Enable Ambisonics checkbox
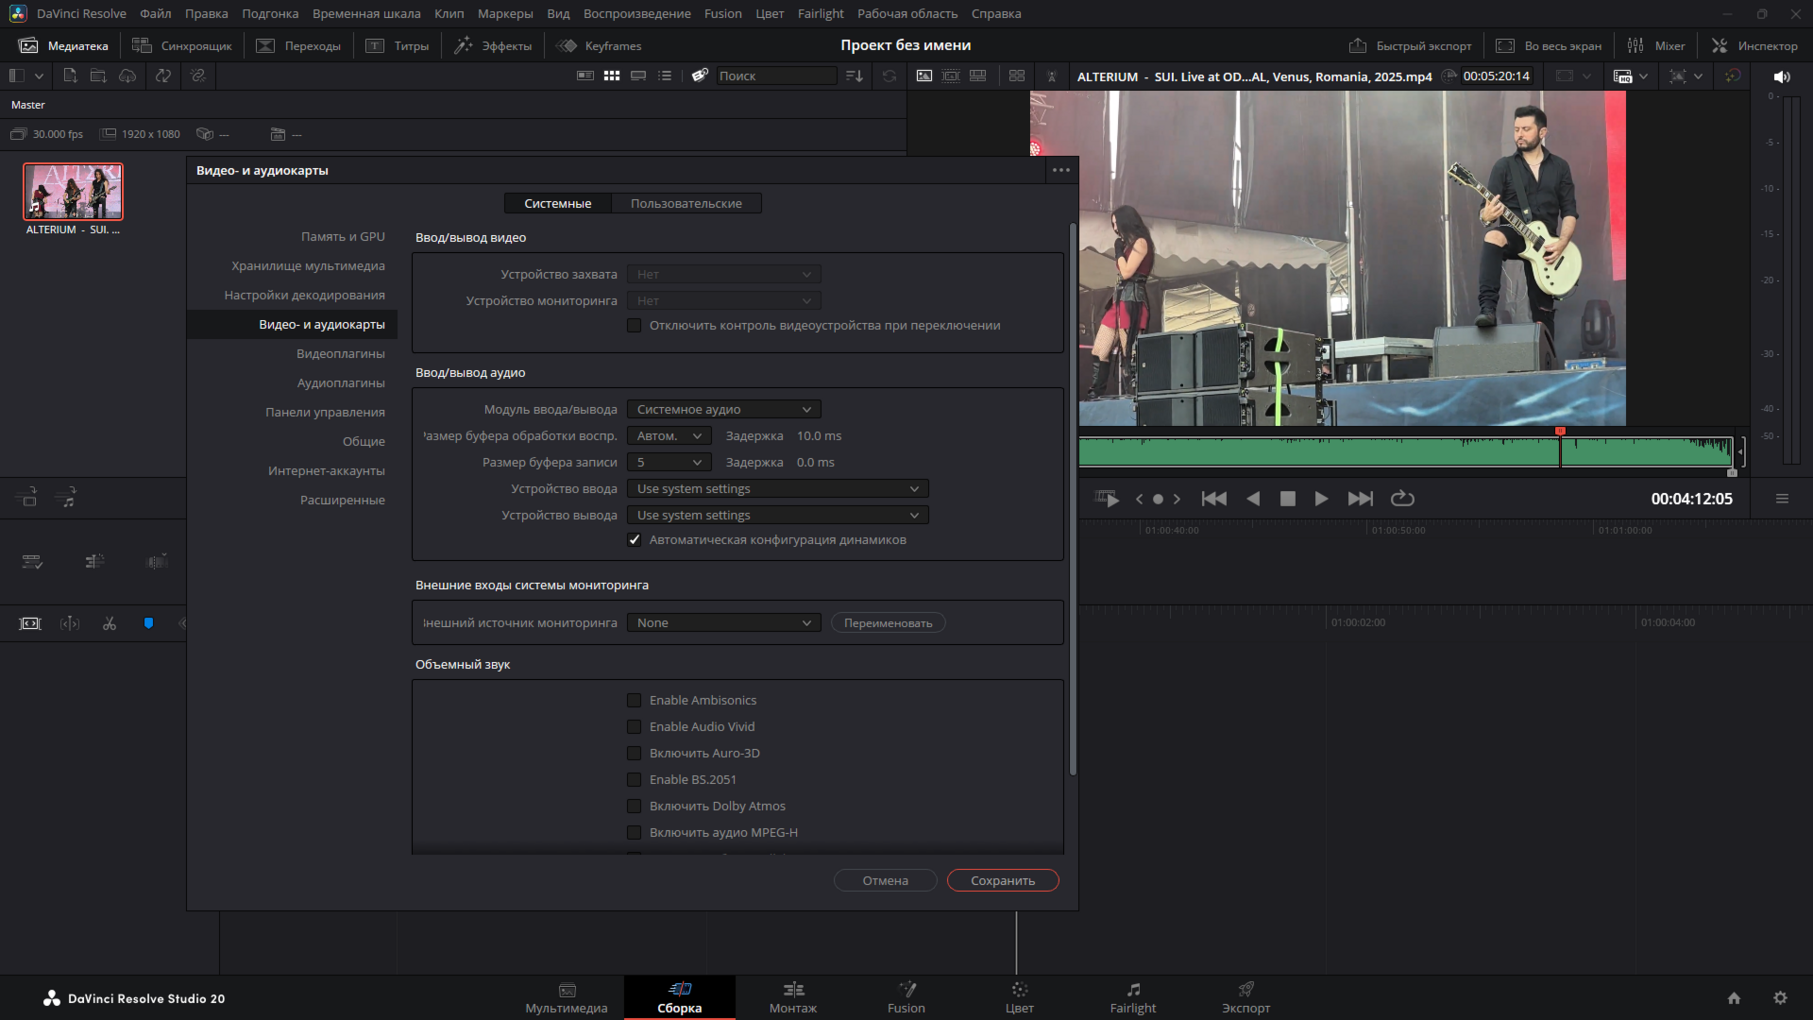 click(x=634, y=700)
